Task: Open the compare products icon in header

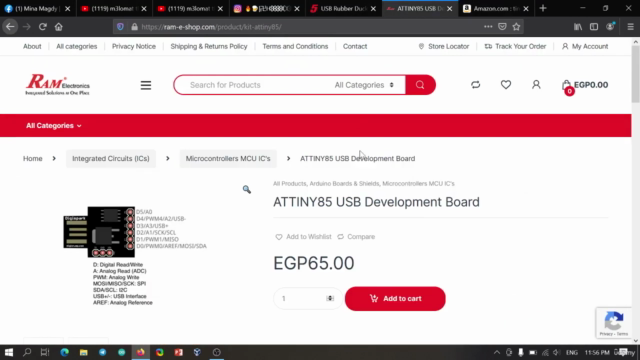Action: point(476,85)
